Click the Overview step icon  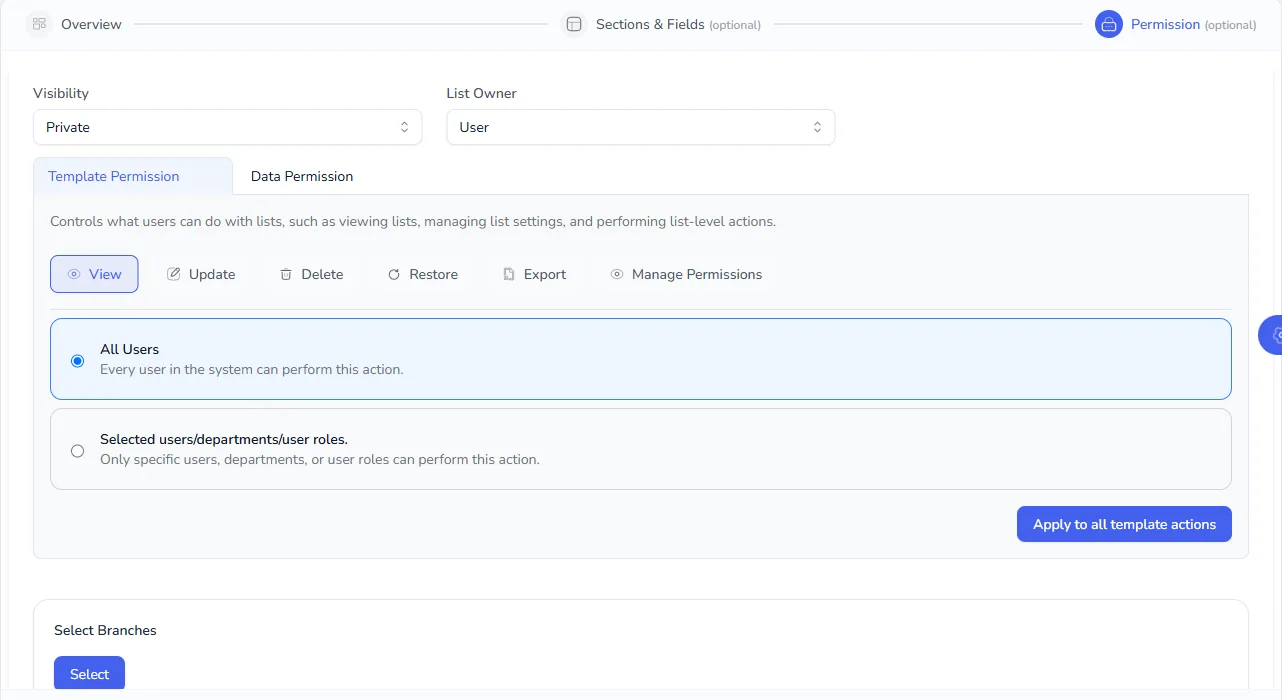coord(39,24)
